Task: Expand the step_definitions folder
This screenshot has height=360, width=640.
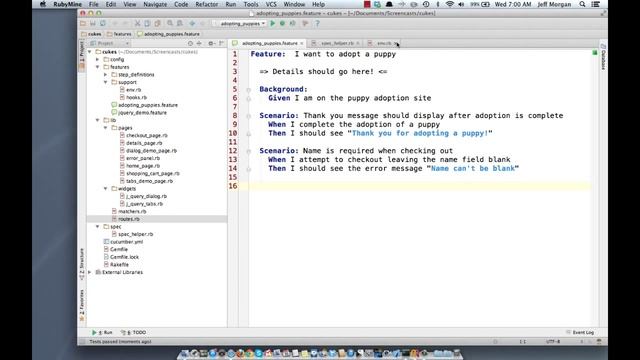Action: coord(105,75)
